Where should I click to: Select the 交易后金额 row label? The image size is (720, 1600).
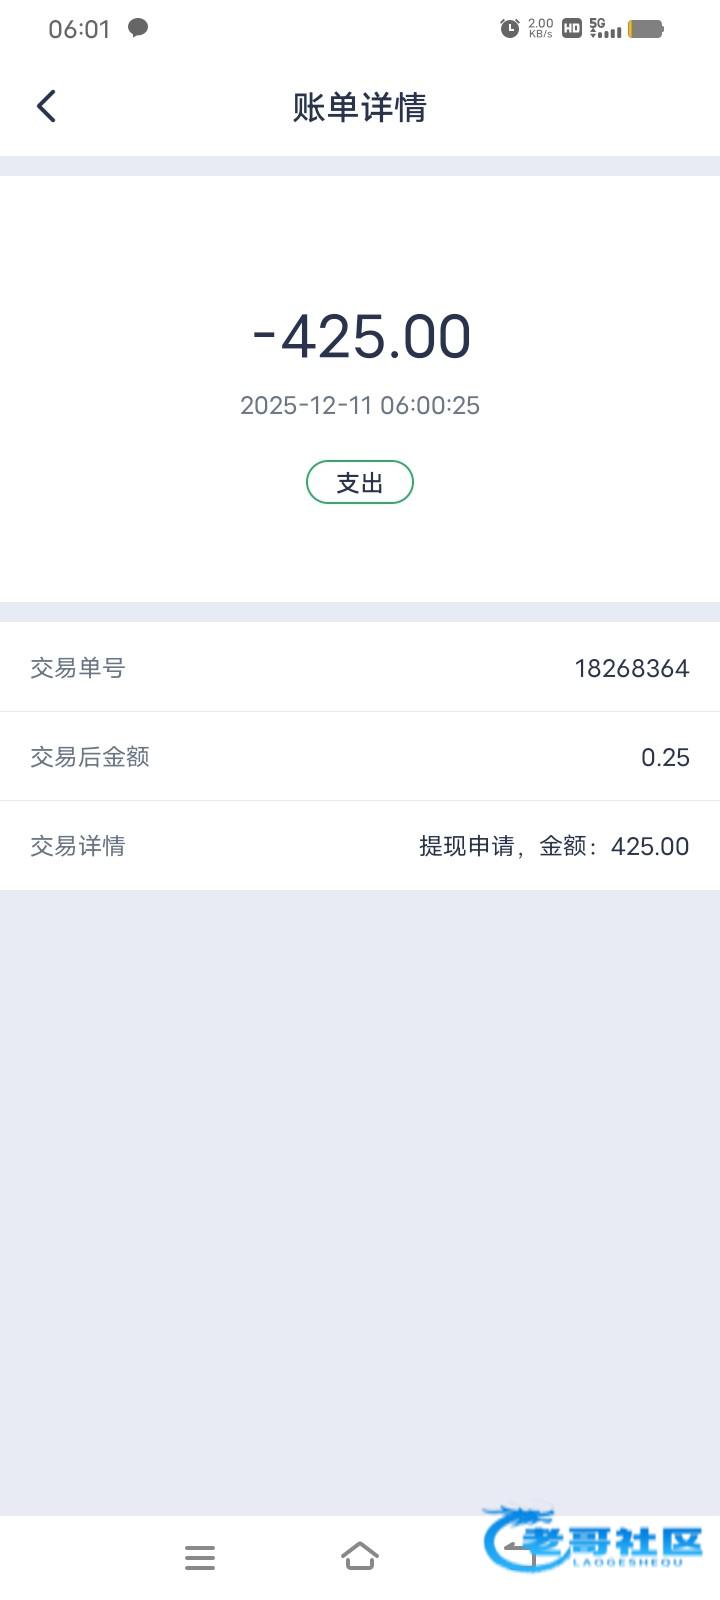[x=90, y=757]
